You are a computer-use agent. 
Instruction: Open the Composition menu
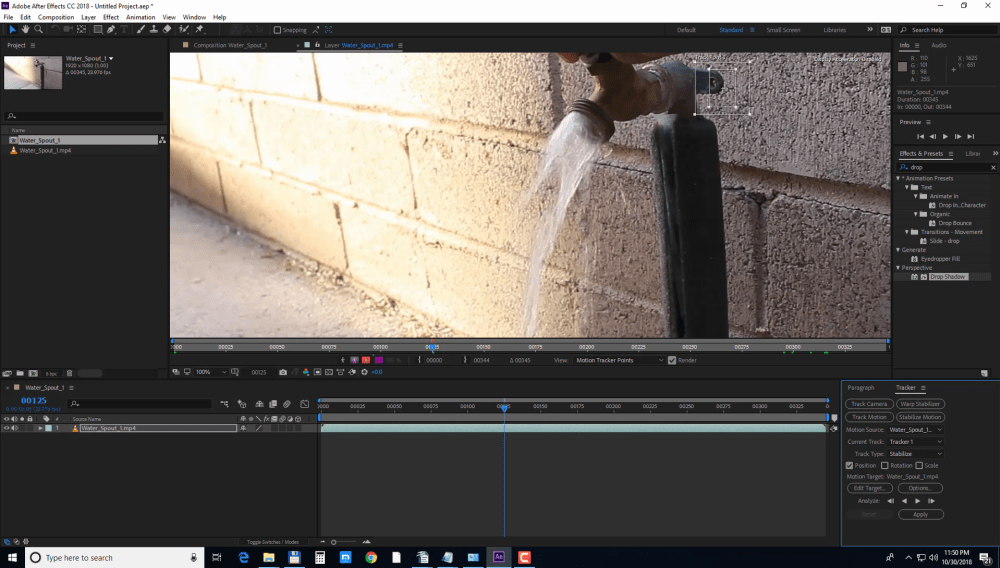(55, 17)
